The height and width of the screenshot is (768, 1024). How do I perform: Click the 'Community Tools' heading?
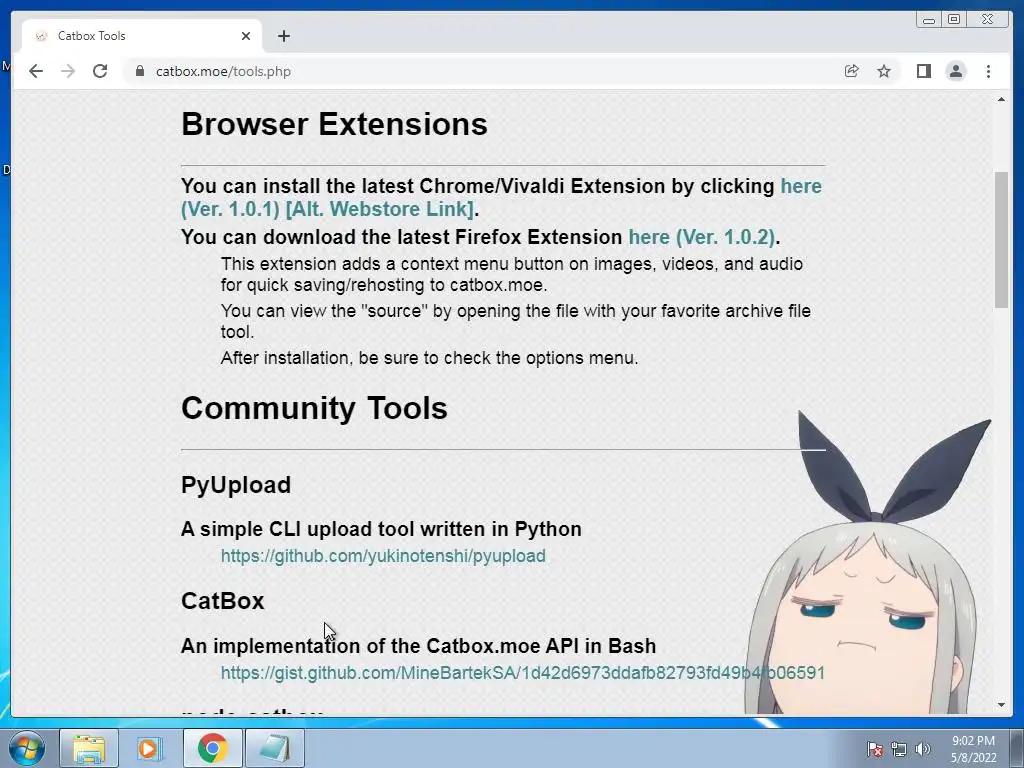tap(314, 408)
